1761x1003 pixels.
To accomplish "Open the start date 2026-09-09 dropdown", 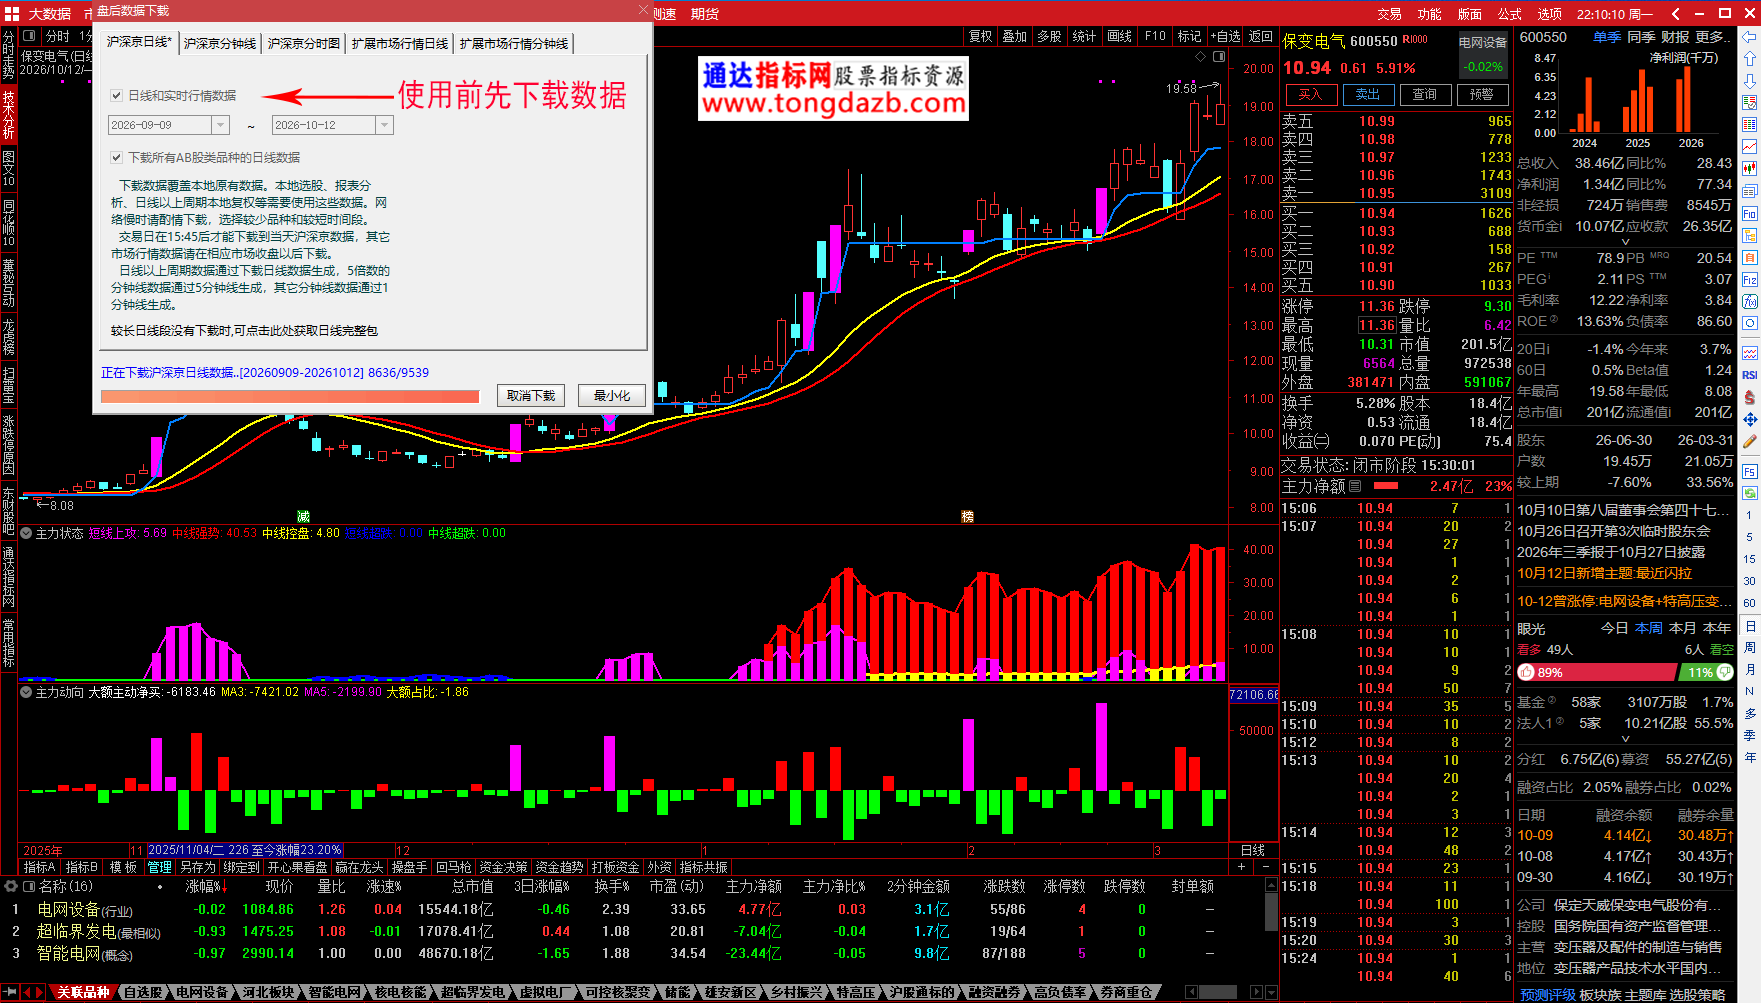I will pyautogui.click(x=220, y=125).
